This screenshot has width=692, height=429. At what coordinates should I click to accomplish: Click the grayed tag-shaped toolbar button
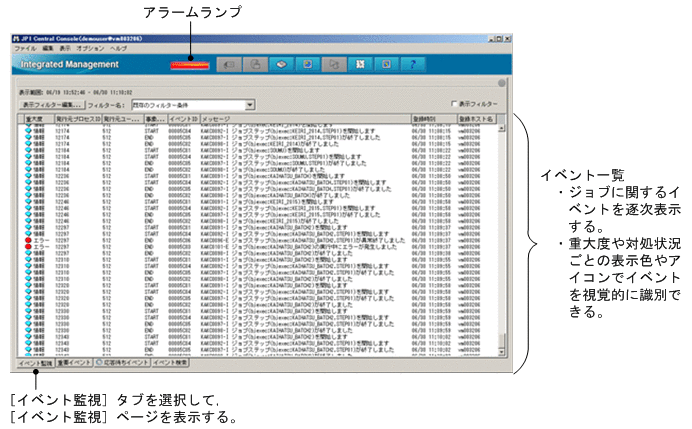[x=229, y=64]
